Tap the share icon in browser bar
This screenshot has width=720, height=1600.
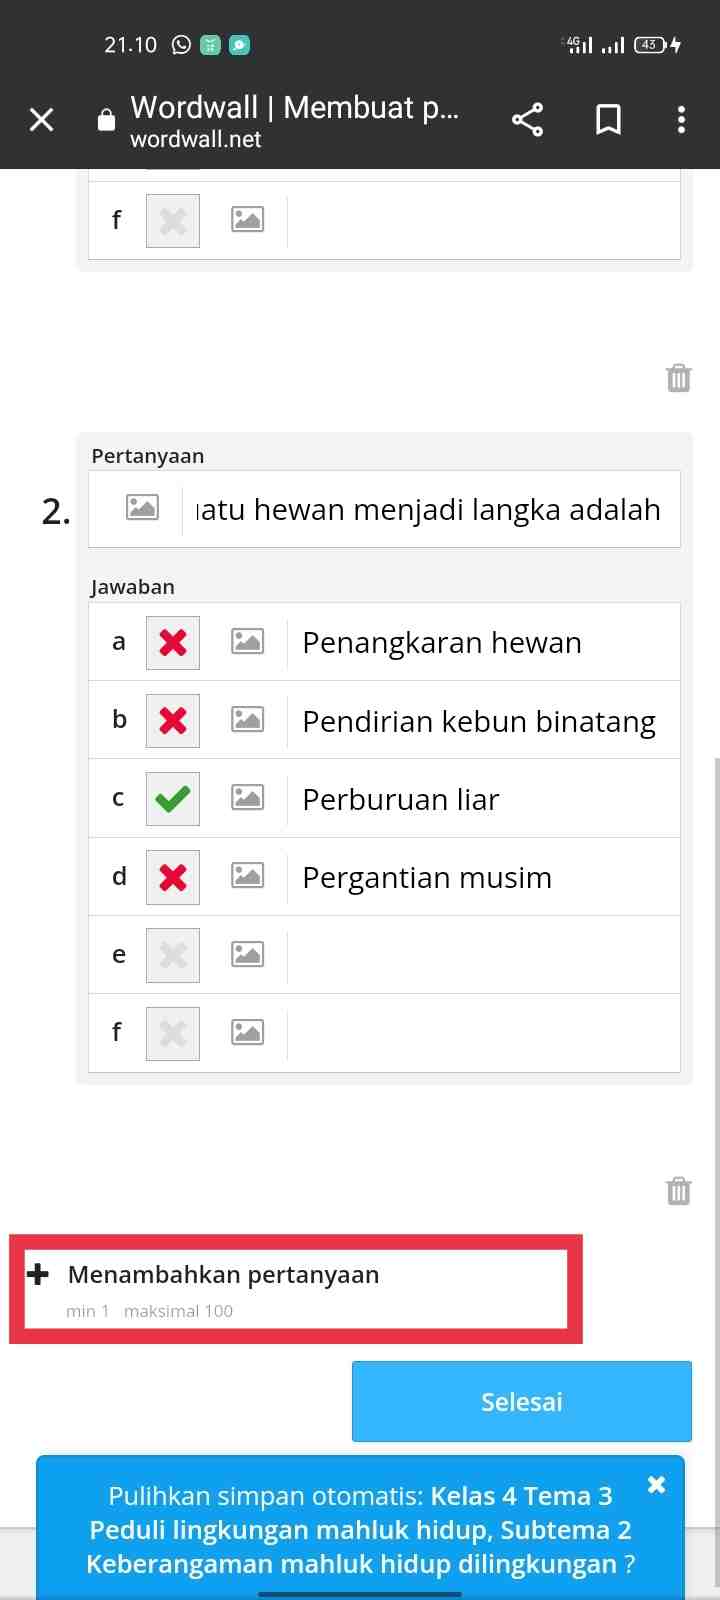point(527,120)
